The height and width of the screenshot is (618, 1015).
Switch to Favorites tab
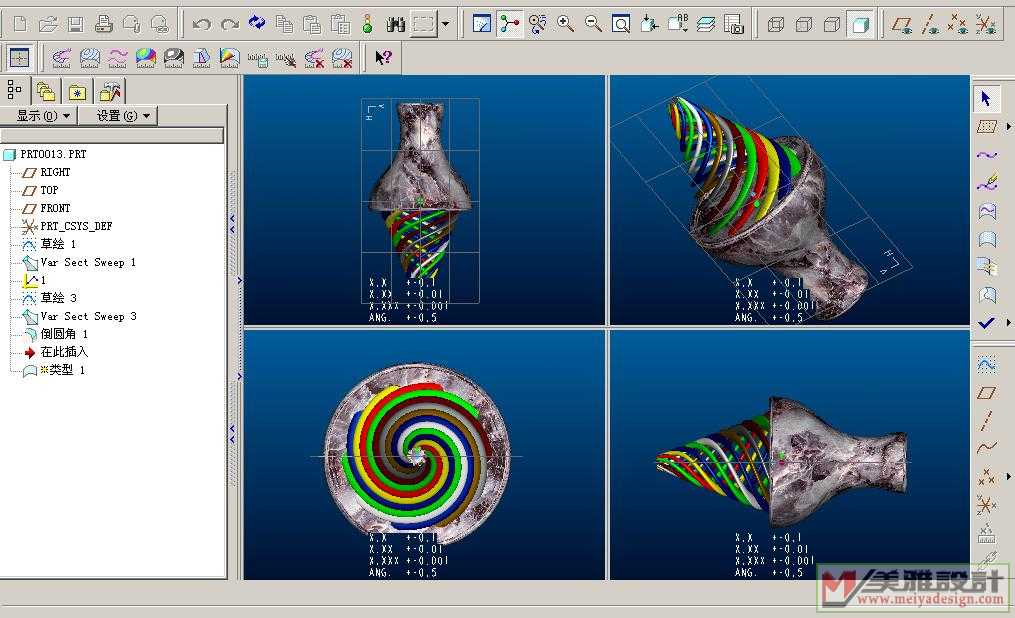(x=77, y=92)
